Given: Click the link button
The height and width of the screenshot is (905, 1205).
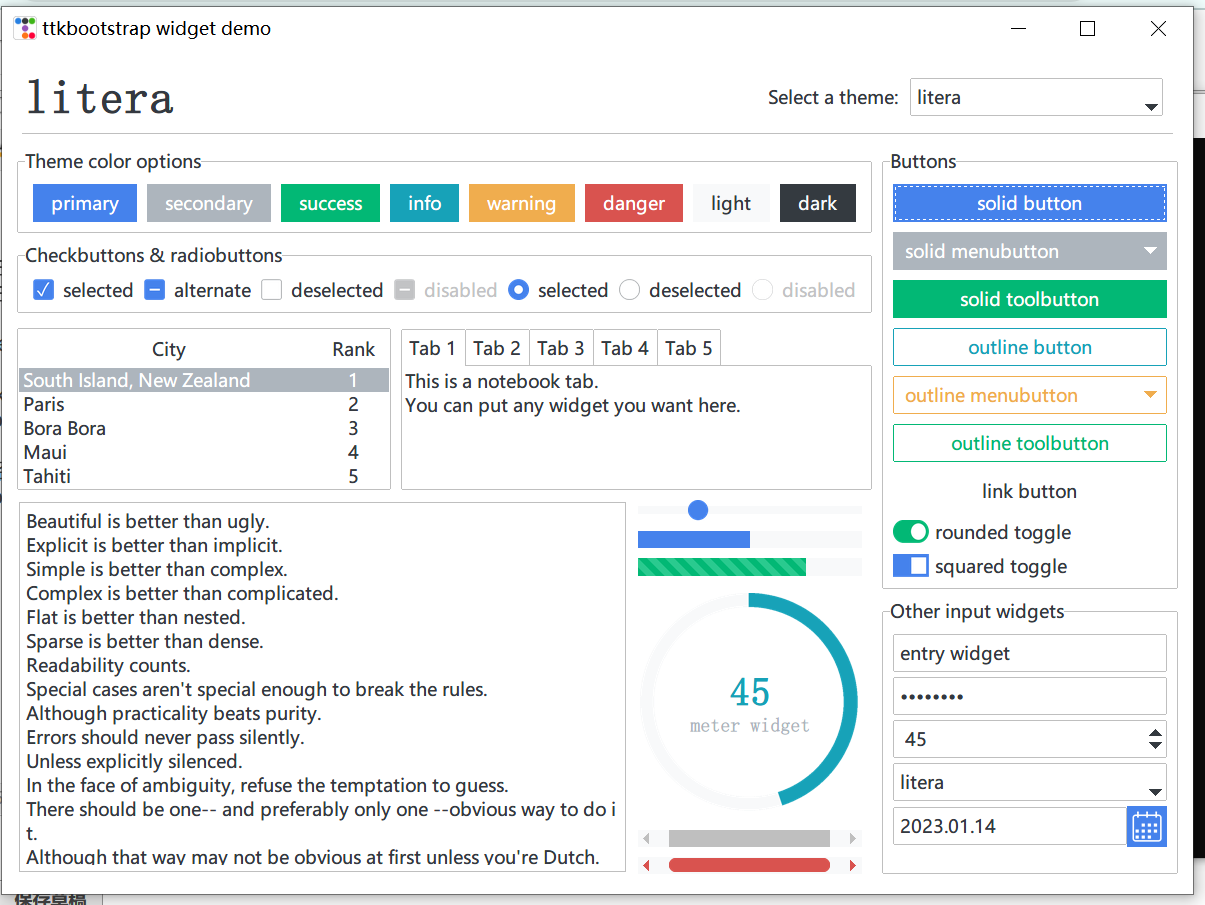Looking at the screenshot, I should 1030,491.
